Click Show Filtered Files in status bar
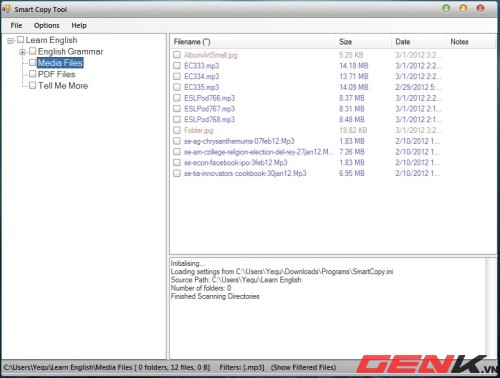Screen dimensions: 500x378 [x=303, y=367]
